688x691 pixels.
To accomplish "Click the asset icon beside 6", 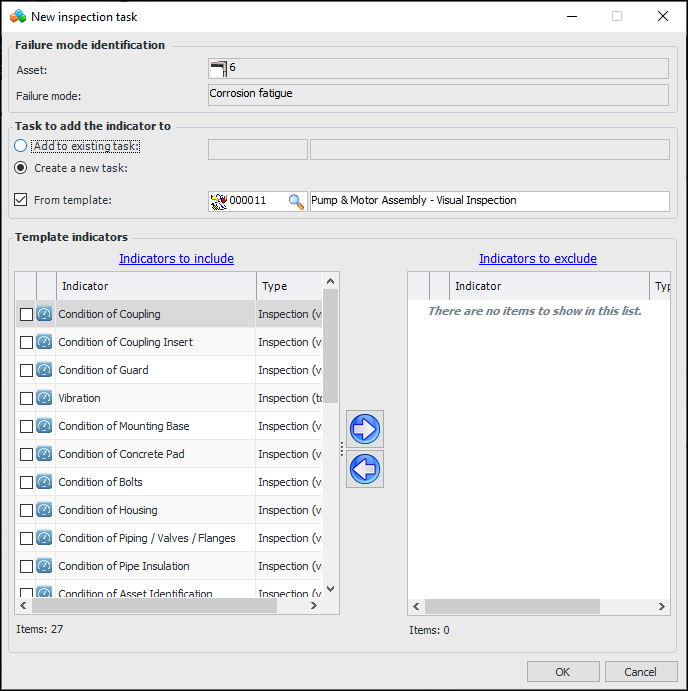I will [x=219, y=69].
